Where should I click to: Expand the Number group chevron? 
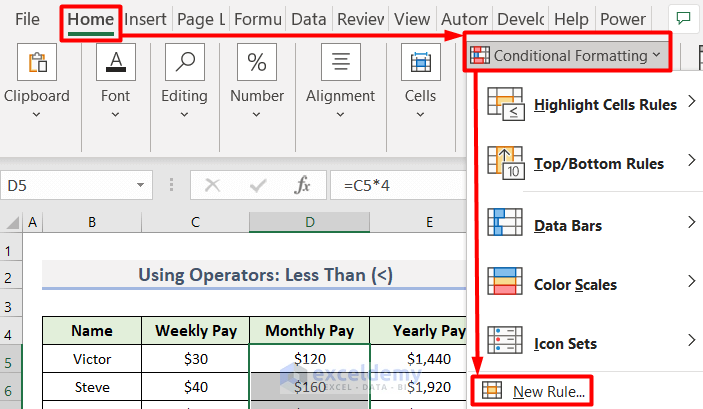pos(256,115)
